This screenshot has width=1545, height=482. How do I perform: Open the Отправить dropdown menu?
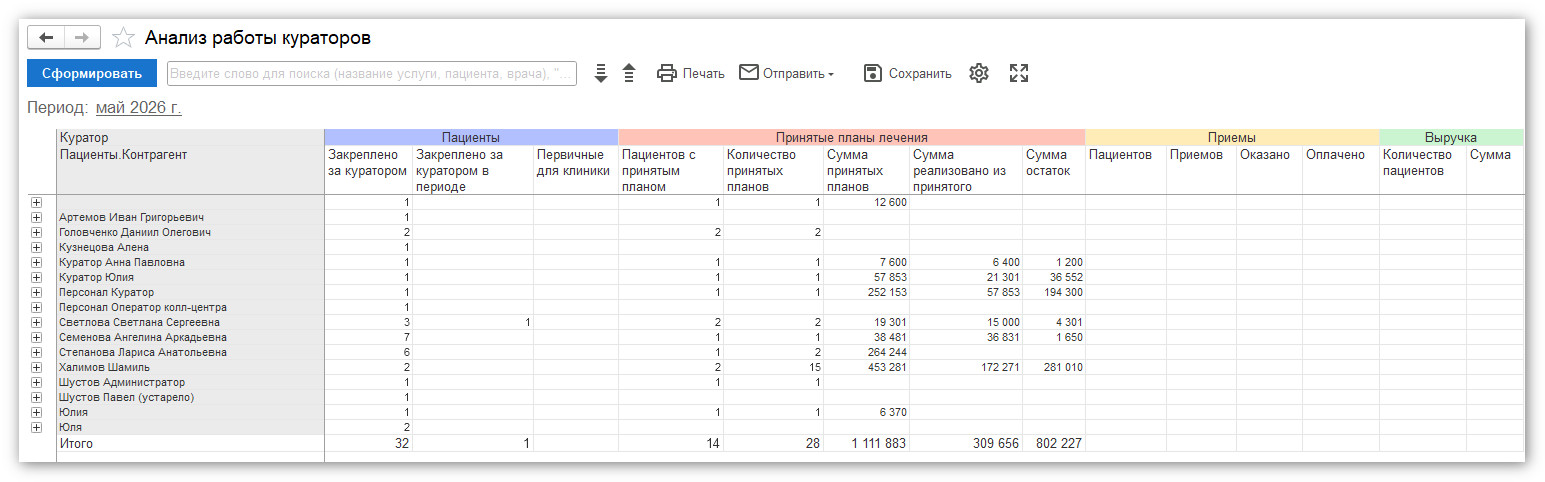[786, 73]
